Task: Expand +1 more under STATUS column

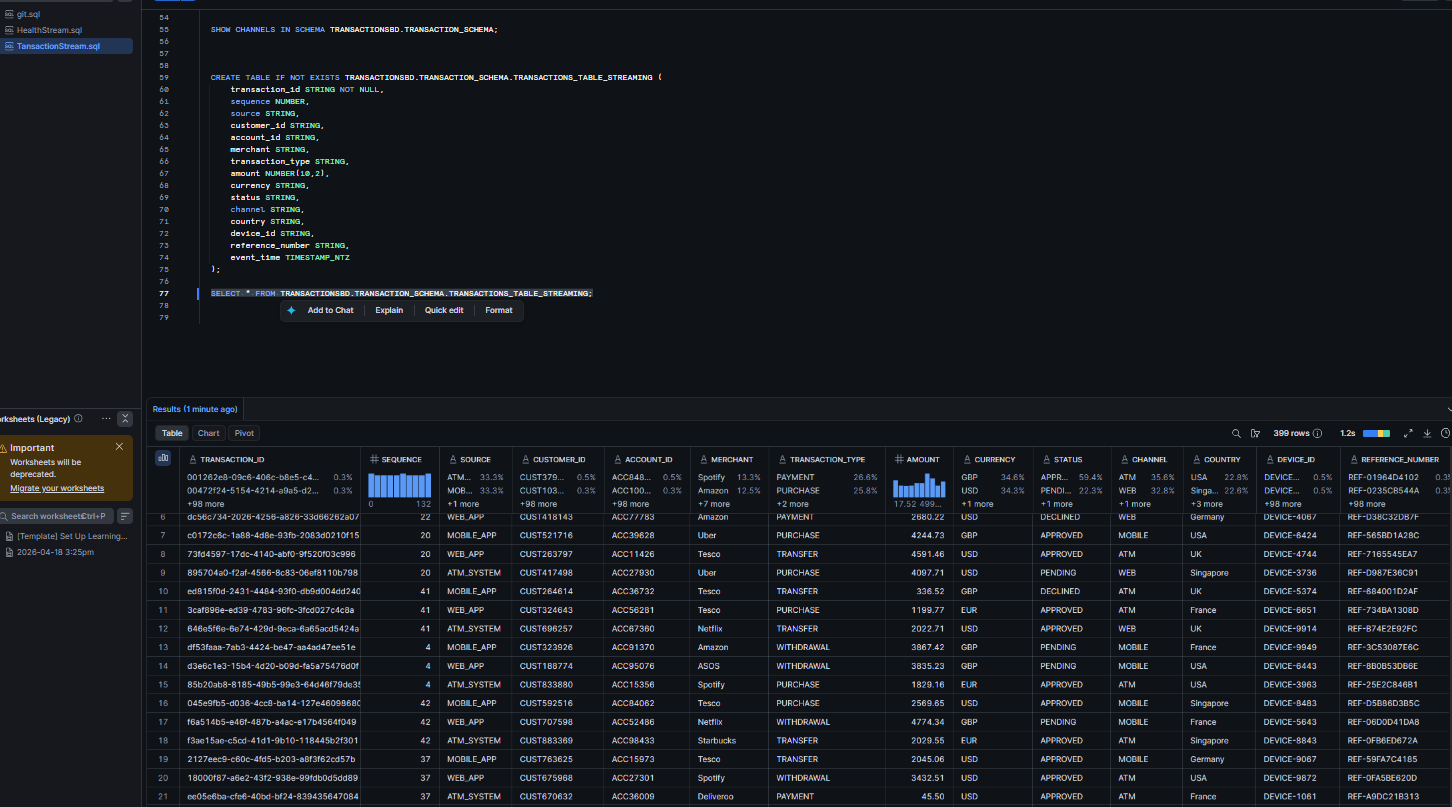Action: 1057,504
